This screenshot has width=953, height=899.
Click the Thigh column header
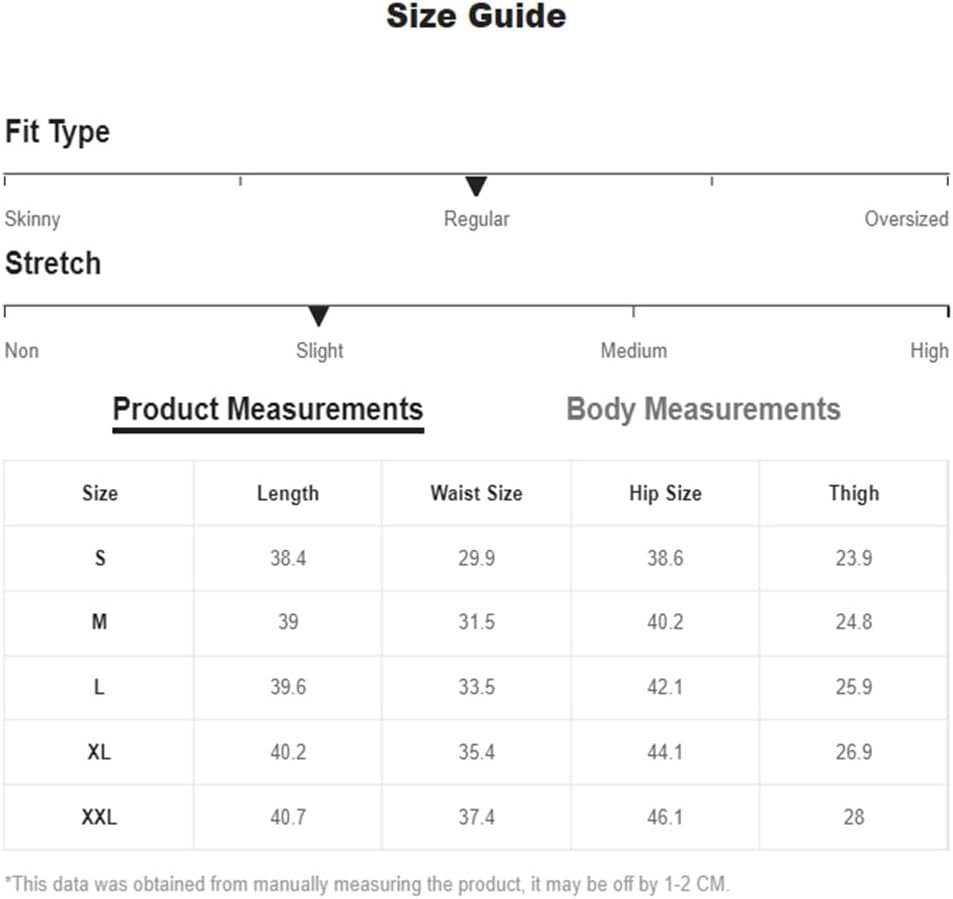(854, 493)
